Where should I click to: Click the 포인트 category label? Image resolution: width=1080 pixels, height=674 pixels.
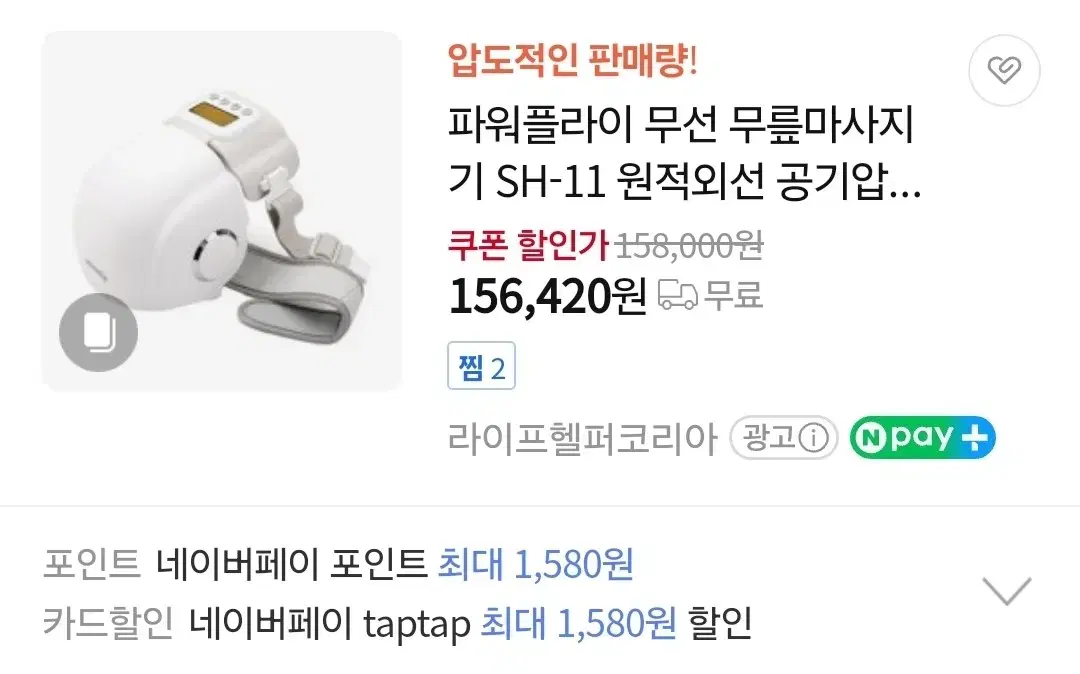[92, 564]
